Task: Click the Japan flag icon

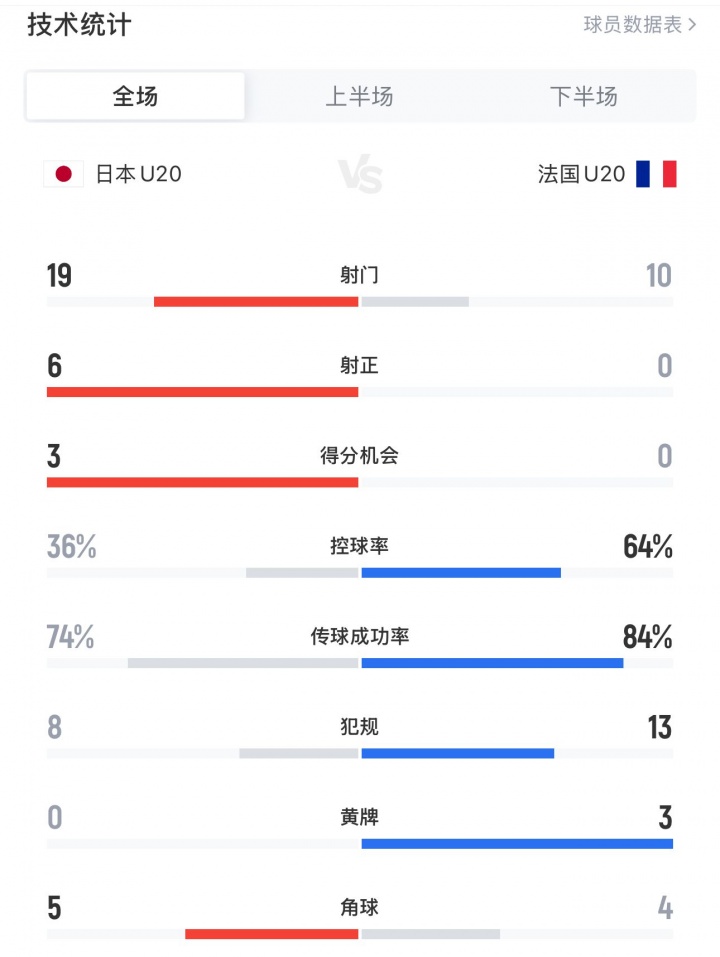Action: (x=63, y=174)
